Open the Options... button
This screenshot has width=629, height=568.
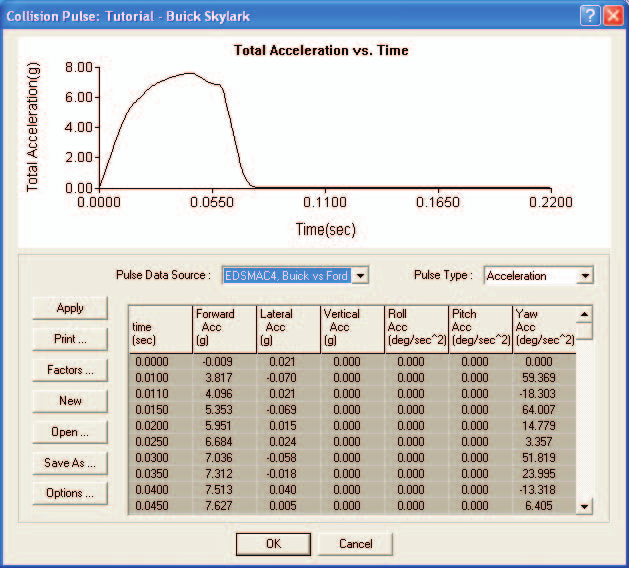70,493
